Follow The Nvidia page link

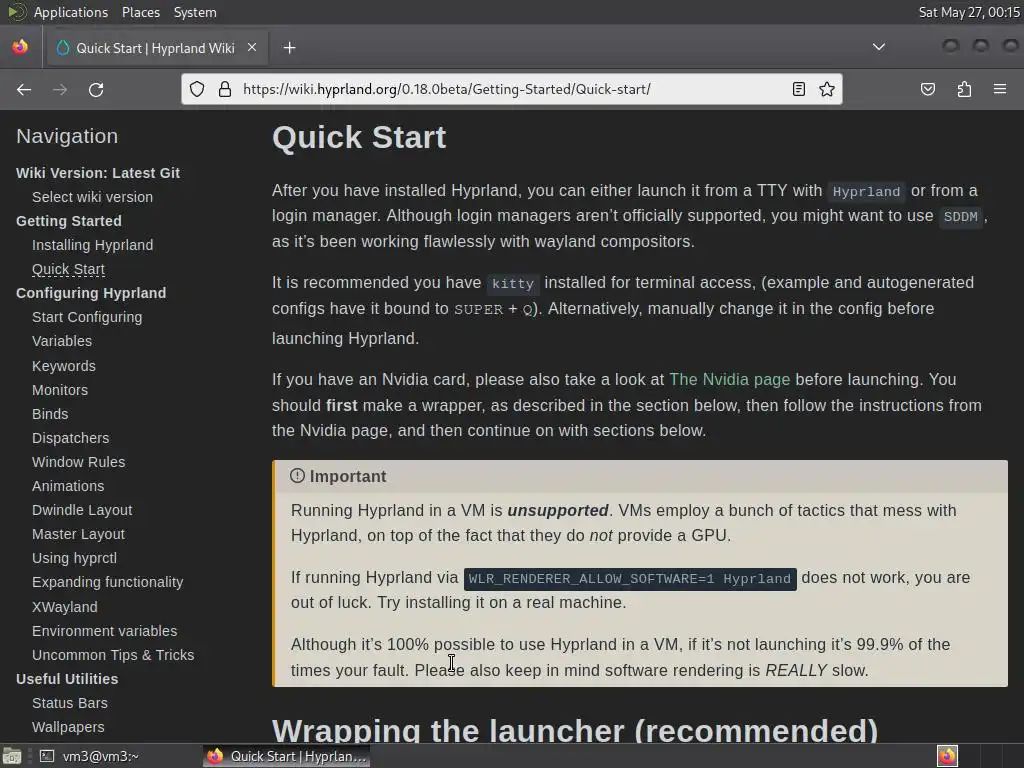pos(729,379)
